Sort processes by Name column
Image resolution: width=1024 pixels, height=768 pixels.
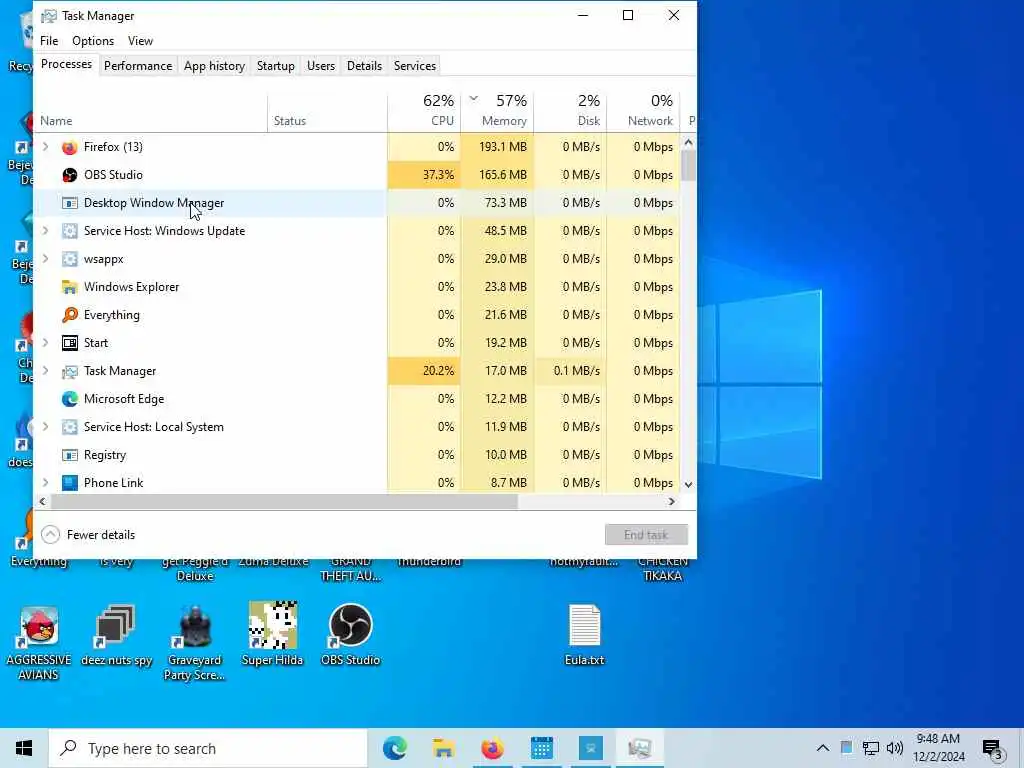click(x=150, y=112)
